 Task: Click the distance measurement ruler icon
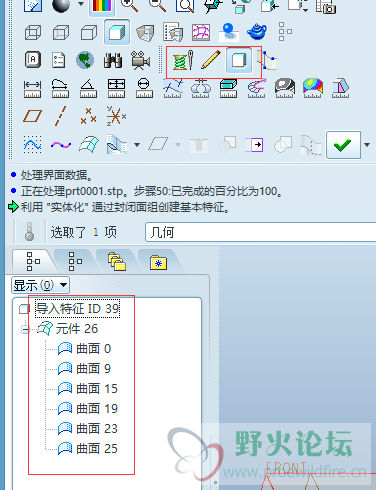pyautogui.click(x=32, y=89)
